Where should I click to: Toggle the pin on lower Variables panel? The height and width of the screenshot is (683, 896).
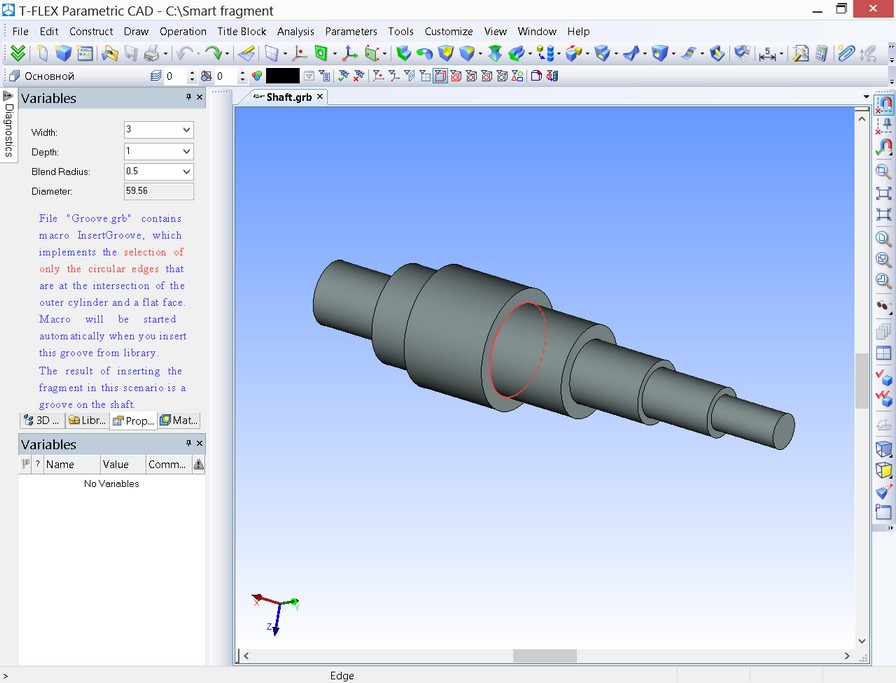click(x=188, y=444)
